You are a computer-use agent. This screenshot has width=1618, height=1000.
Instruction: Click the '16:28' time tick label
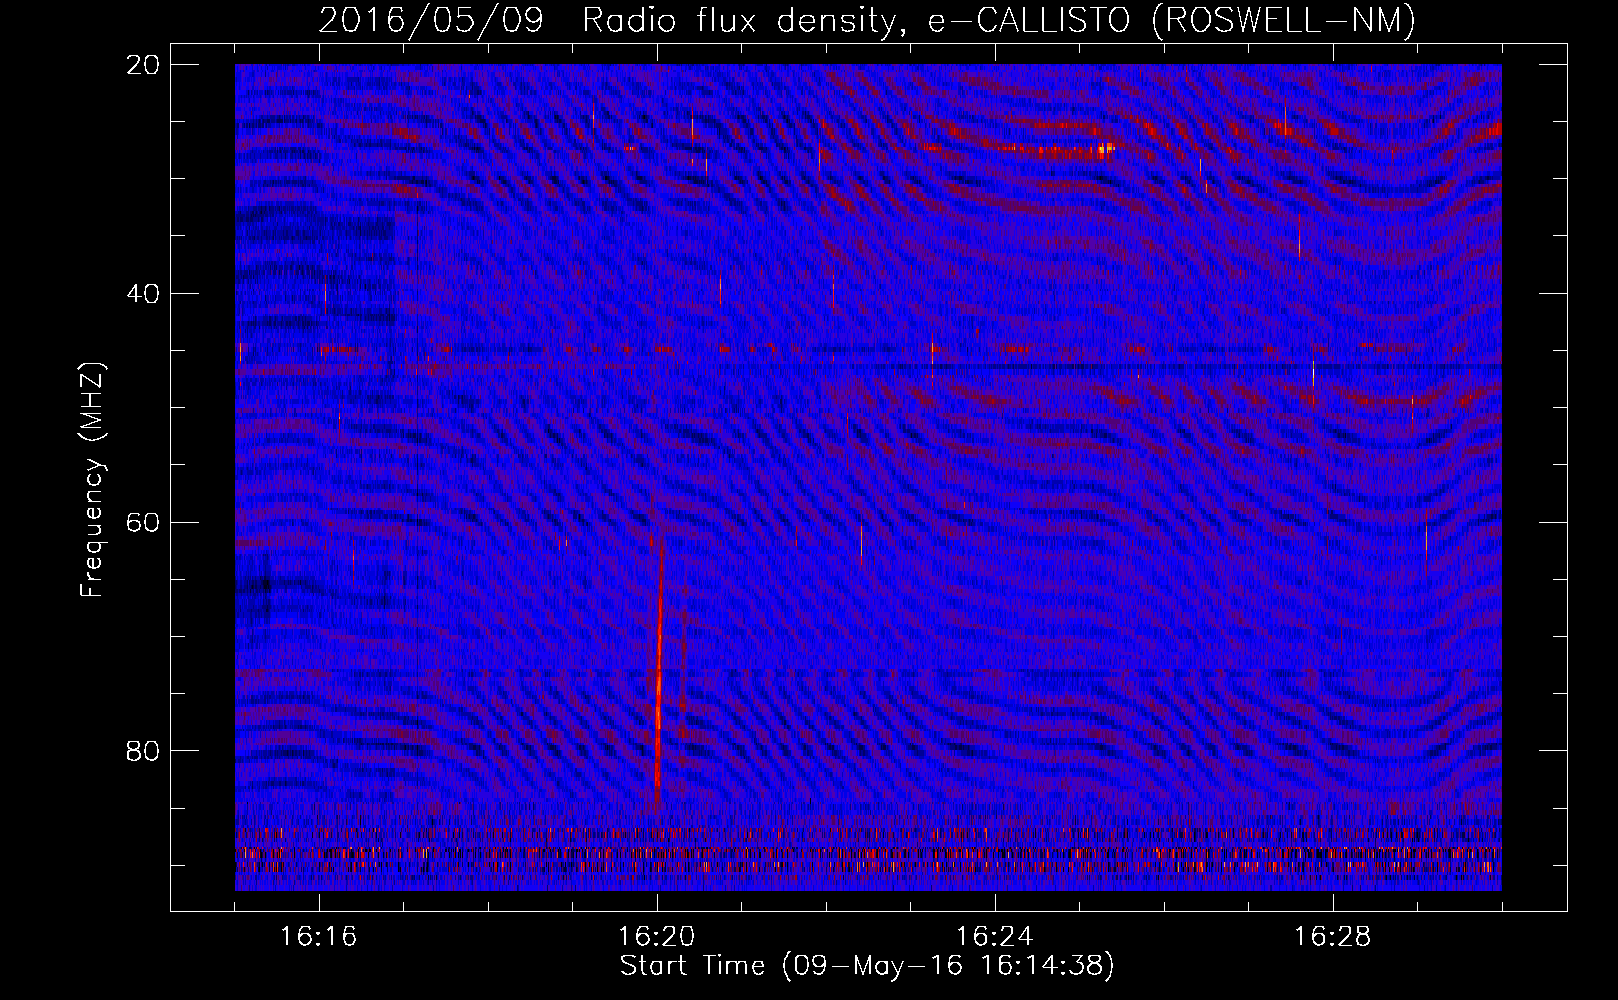[1333, 937]
